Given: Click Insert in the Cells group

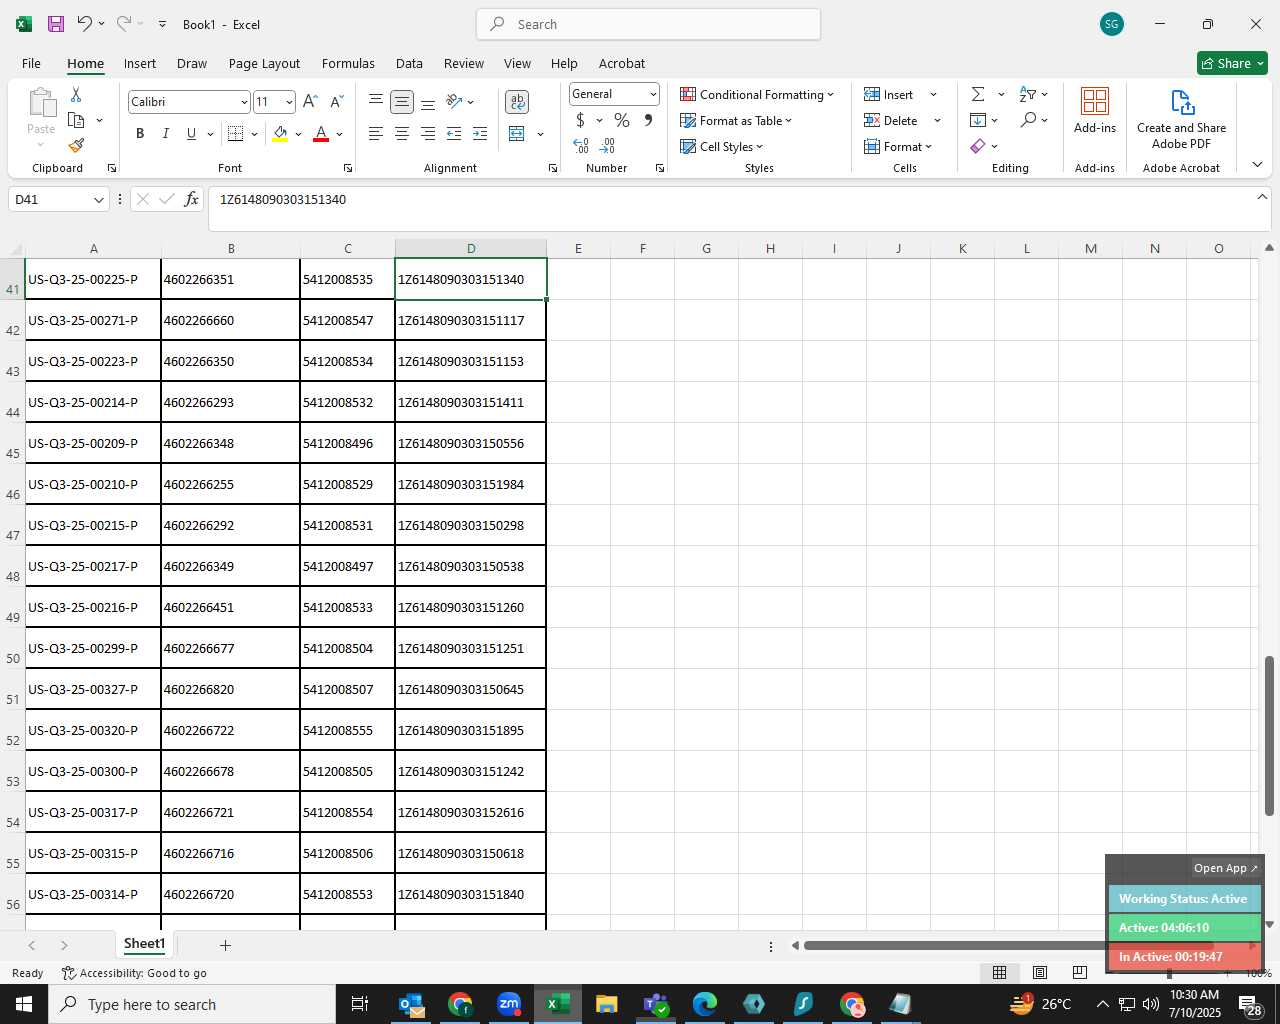Looking at the screenshot, I should point(890,94).
